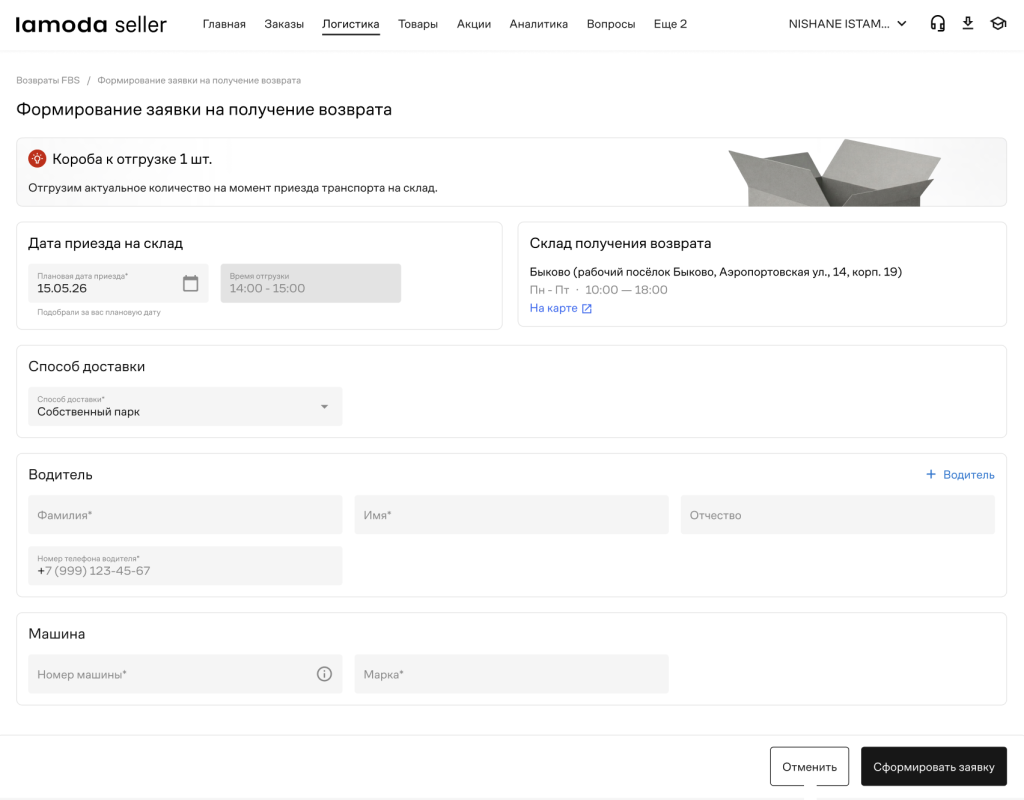Click the car number info icon
Image resolution: width=1024 pixels, height=800 pixels.
324,674
